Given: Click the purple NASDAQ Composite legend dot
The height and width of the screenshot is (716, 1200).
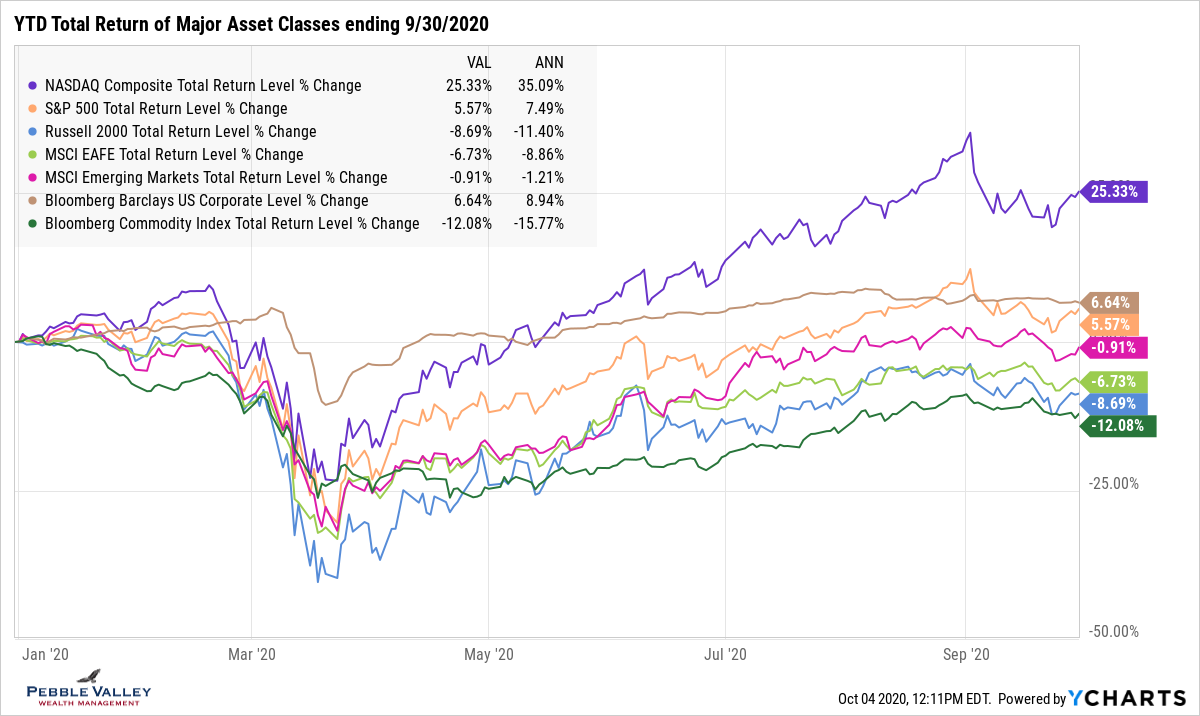Looking at the screenshot, I should point(36,86).
